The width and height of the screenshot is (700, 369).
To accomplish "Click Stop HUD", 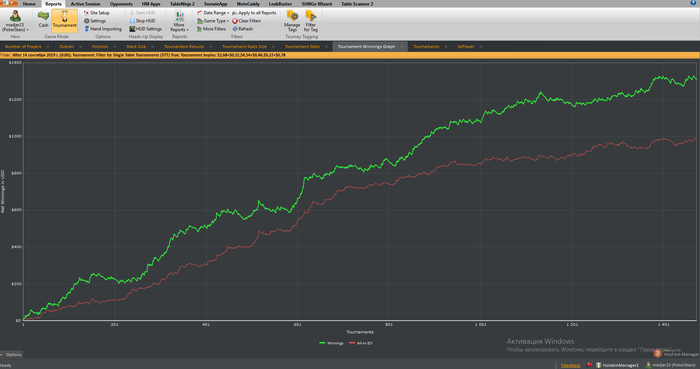I will 142,21.
